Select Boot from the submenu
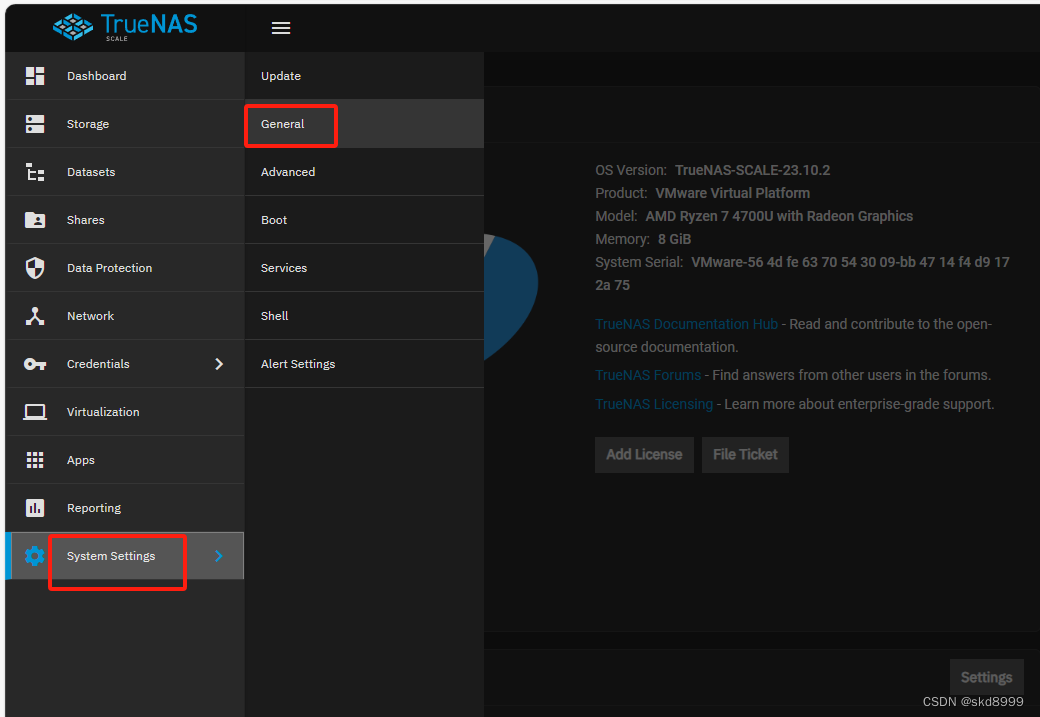Screen dimensions: 1040x717 pos(364,220)
